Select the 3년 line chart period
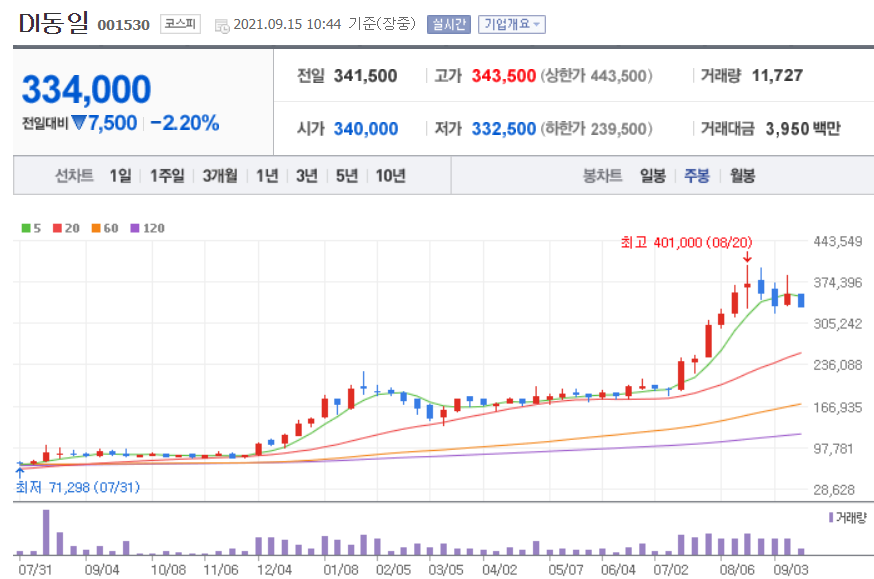 pyautogui.click(x=307, y=176)
